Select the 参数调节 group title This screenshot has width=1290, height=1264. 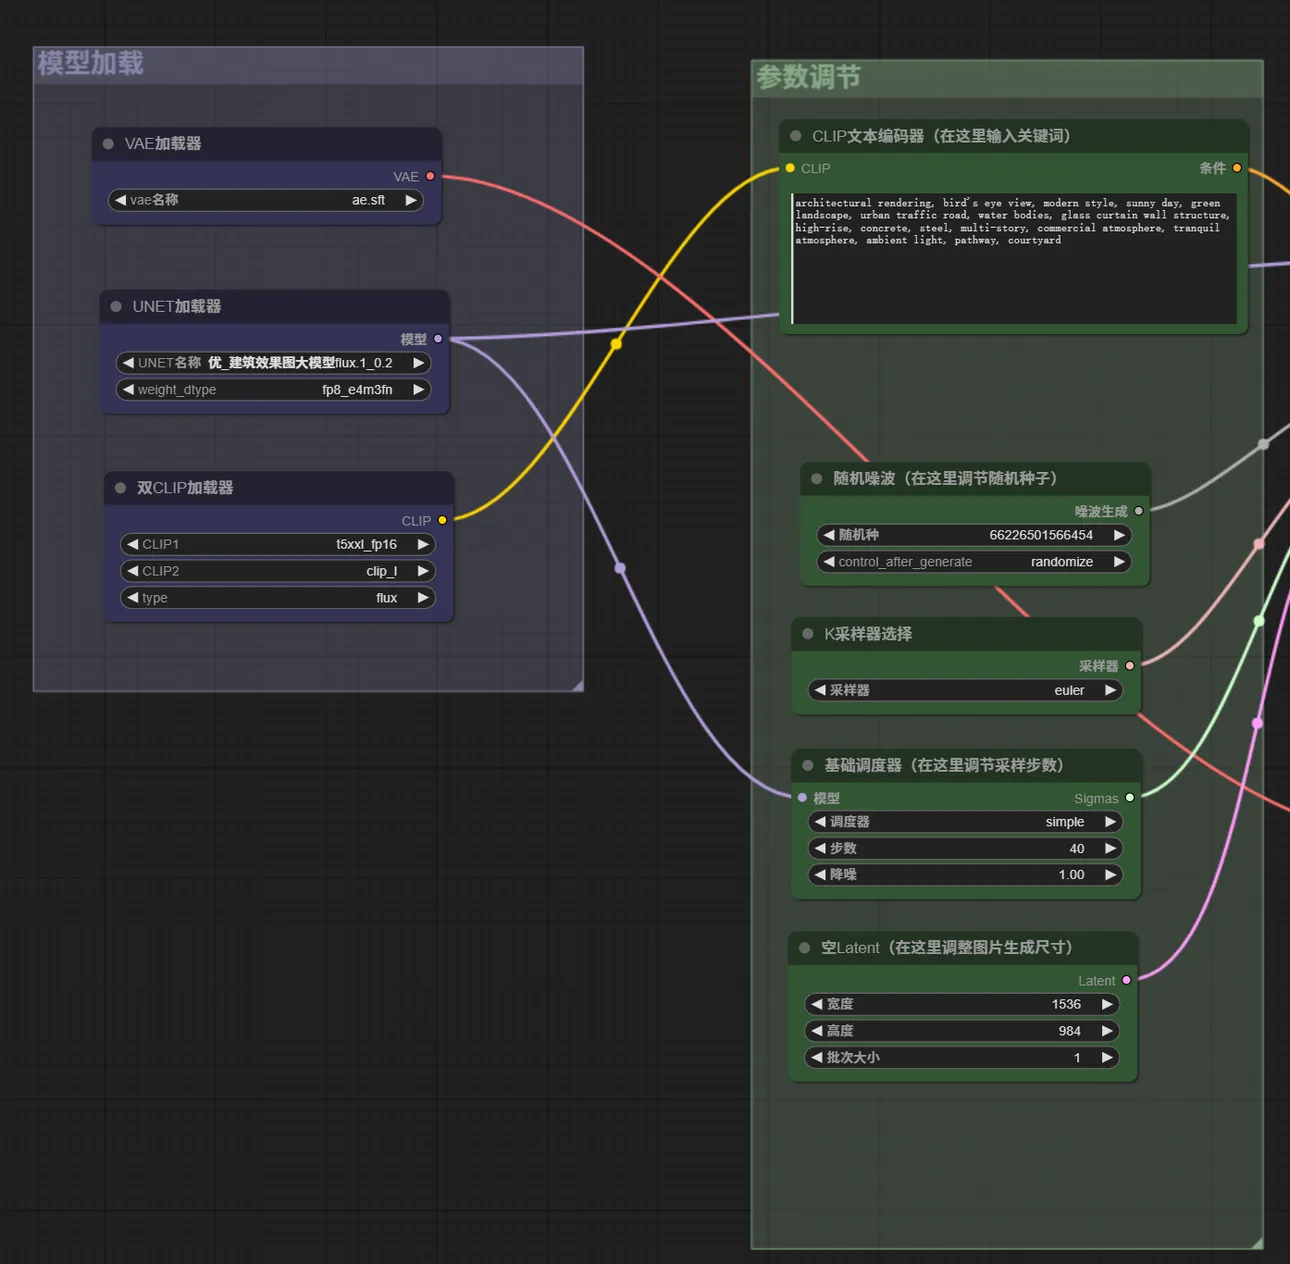click(808, 78)
